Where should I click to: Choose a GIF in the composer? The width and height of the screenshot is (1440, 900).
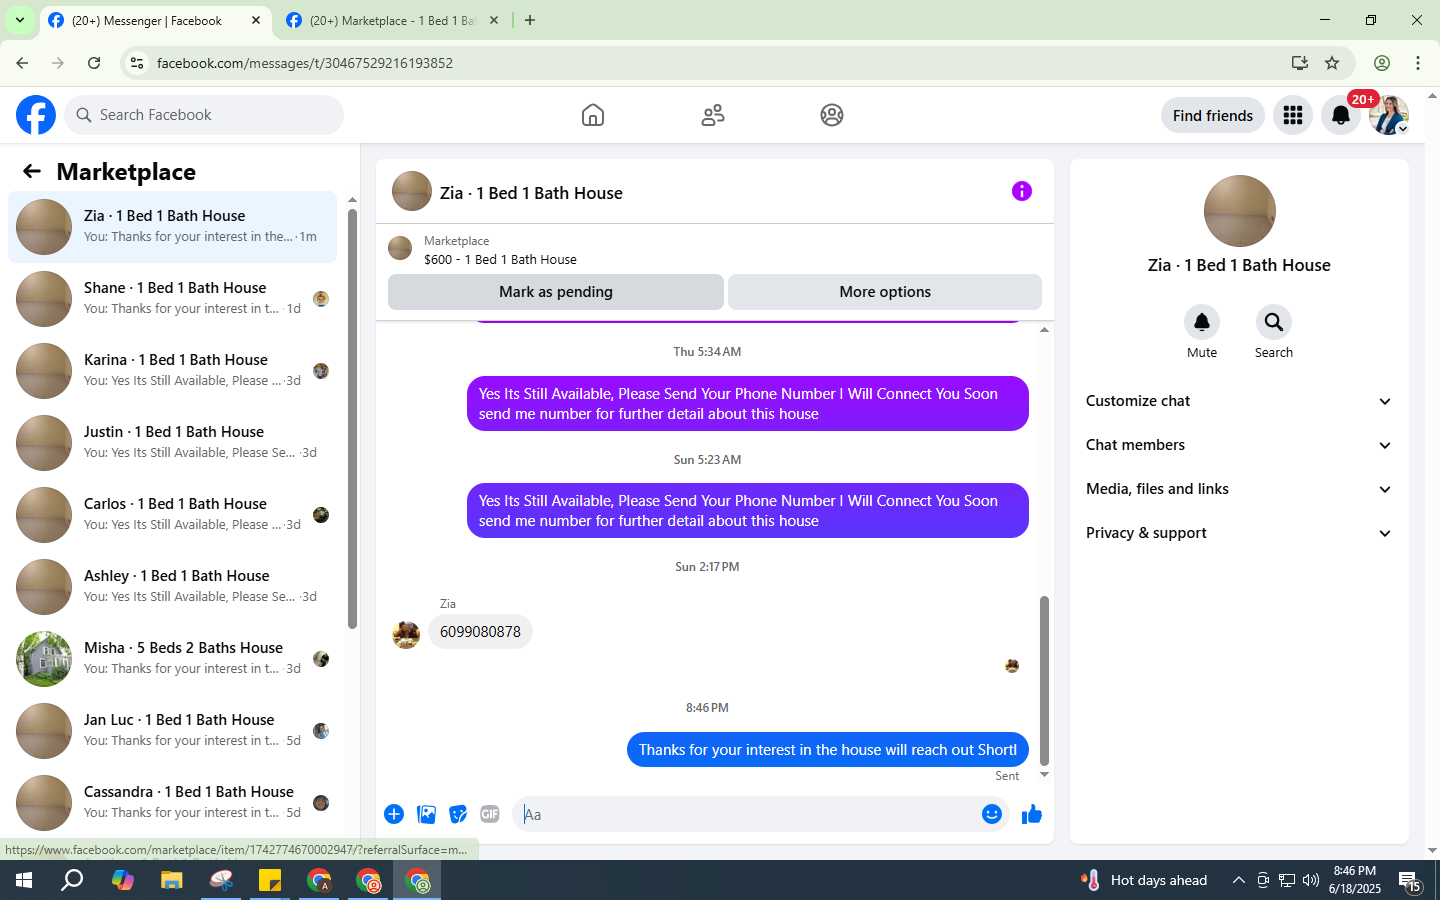[x=490, y=814]
